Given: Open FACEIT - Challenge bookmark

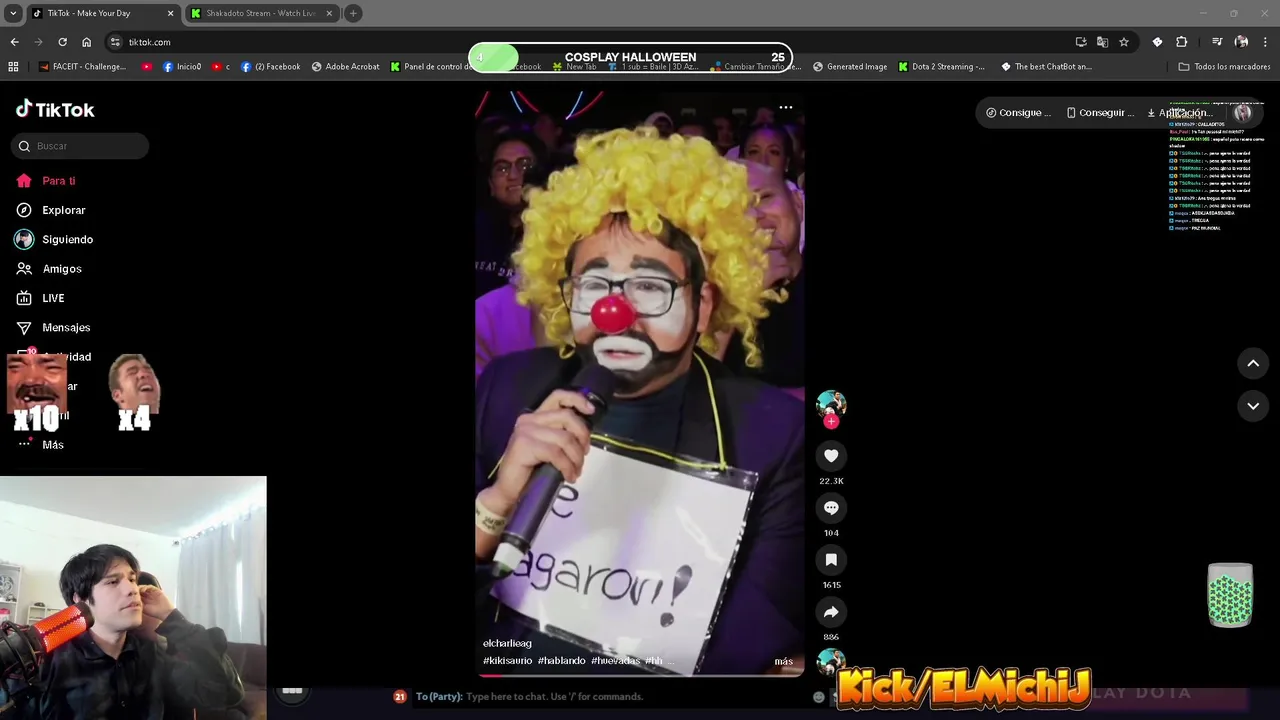Looking at the screenshot, I should [x=82, y=67].
